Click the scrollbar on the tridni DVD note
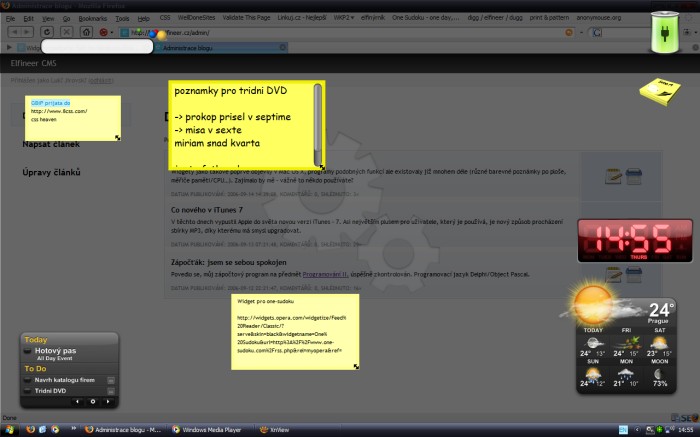700x437 pixels. [318, 125]
